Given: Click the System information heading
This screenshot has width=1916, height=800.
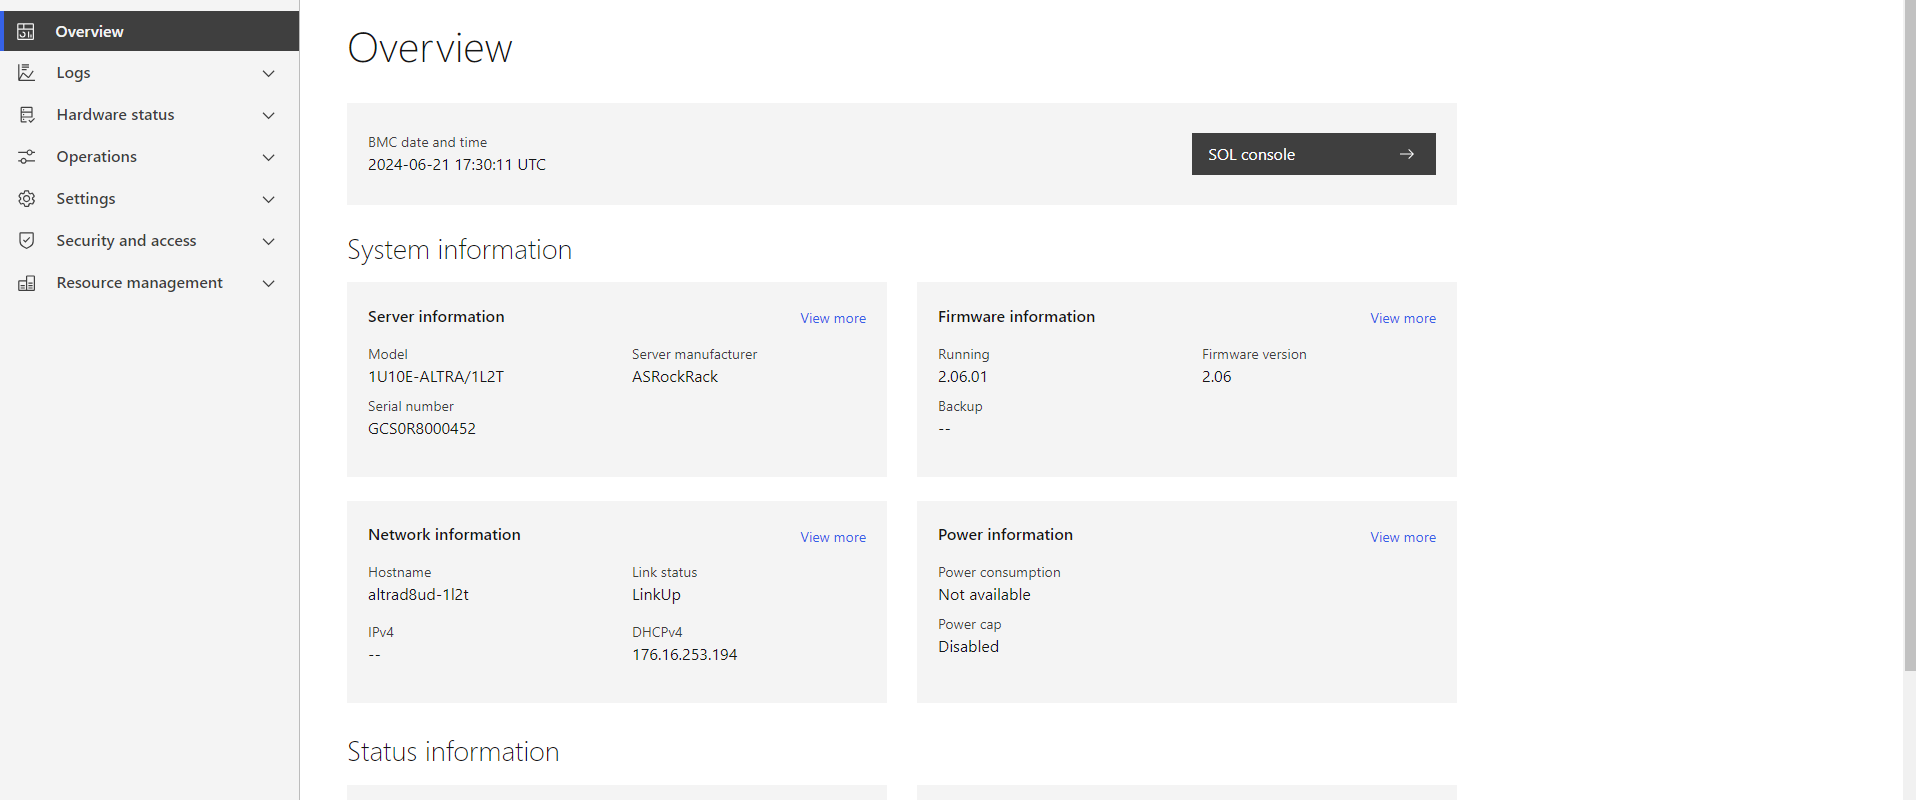Looking at the screenshot, I should 459,250.
